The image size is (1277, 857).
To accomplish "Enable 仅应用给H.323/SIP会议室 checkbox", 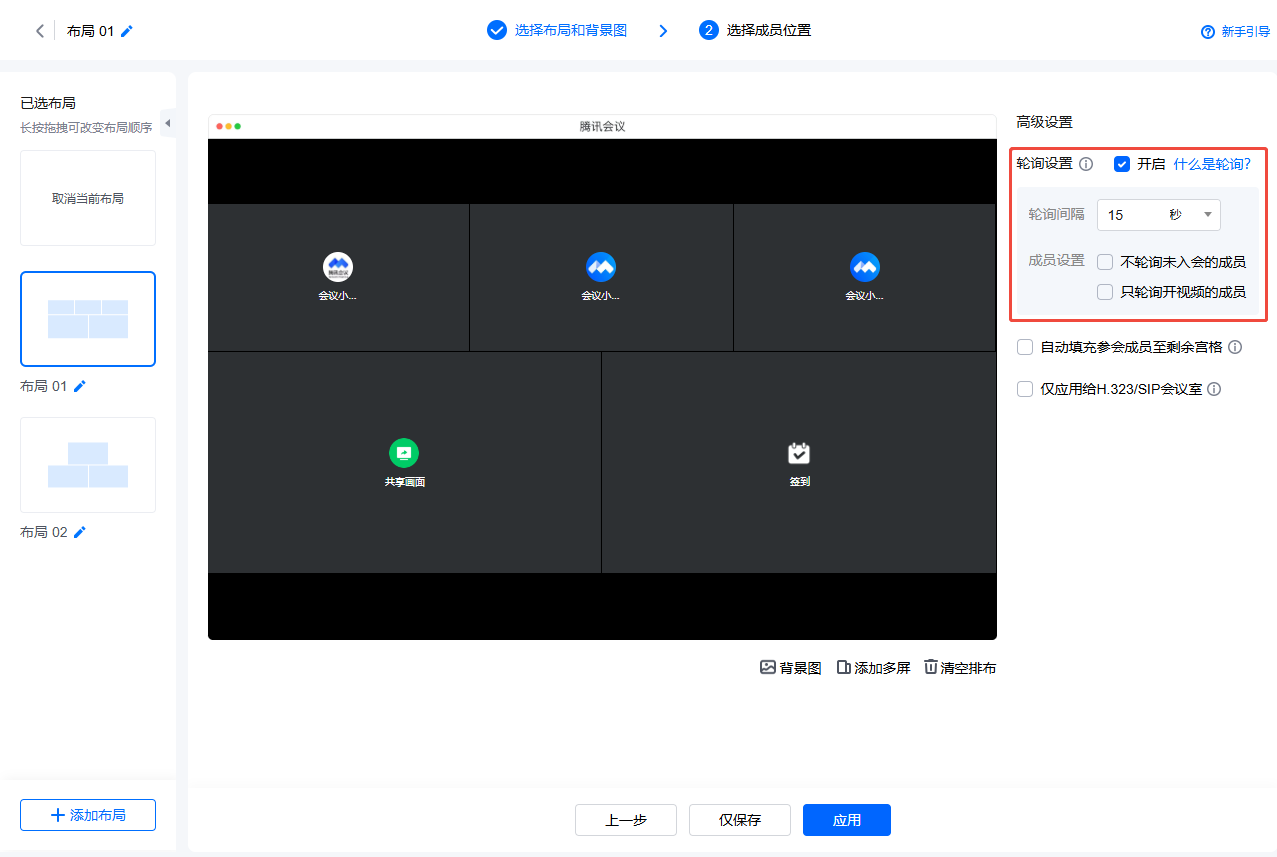I will pos(1025,389).
